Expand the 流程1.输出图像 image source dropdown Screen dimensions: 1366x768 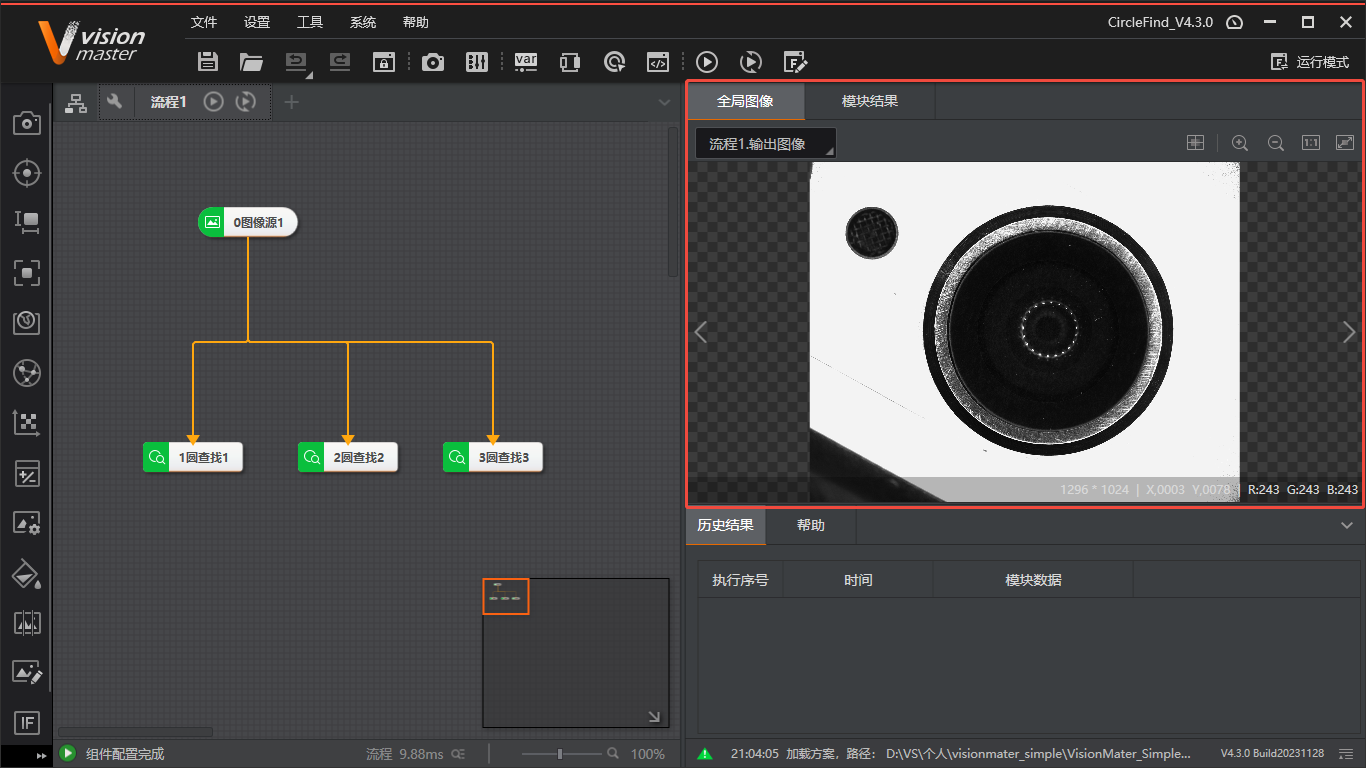tap(766, 144)
